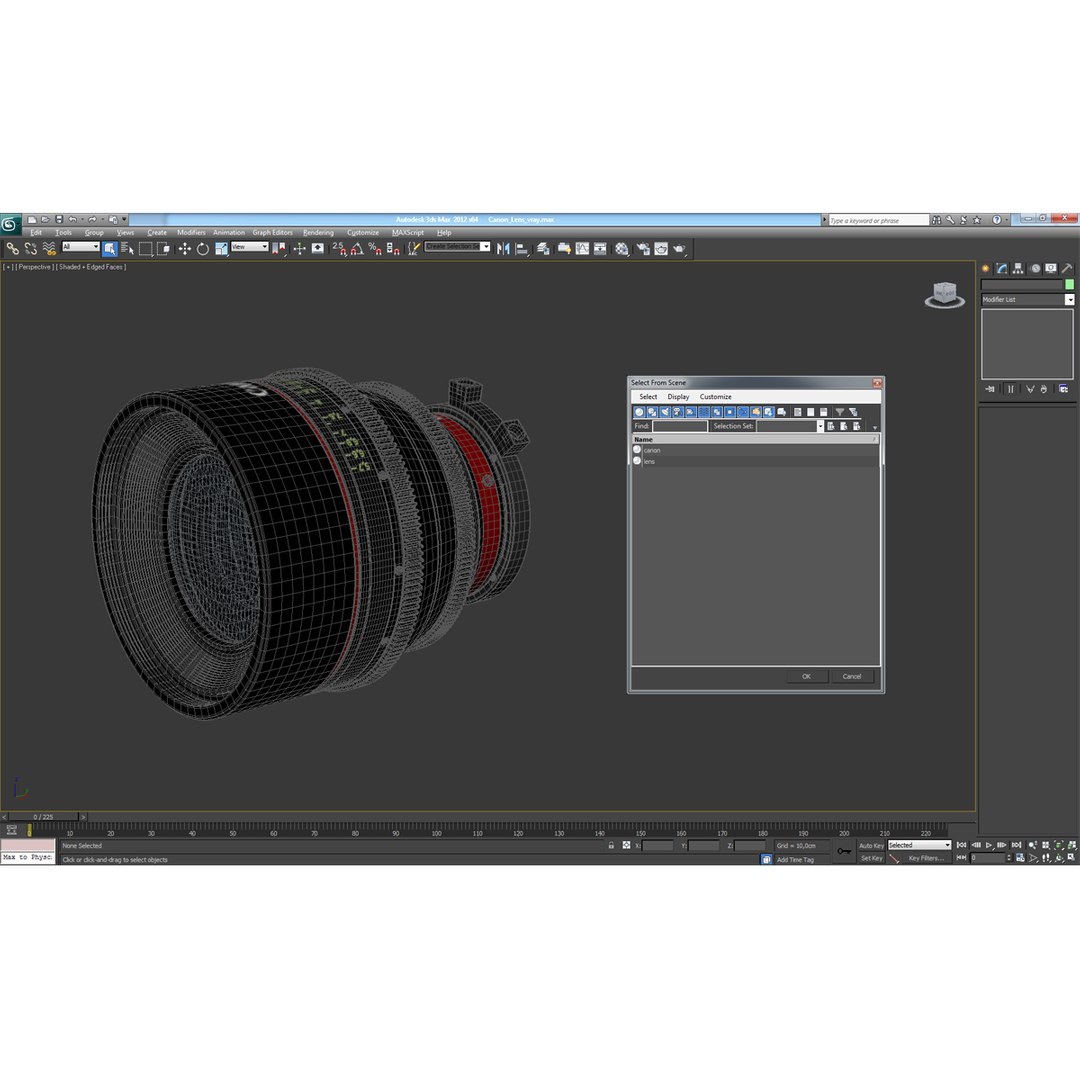This screenshot has height=1080, width=1080.
Task: Open the Hierarchy command panel tab
Action: 1018,269
